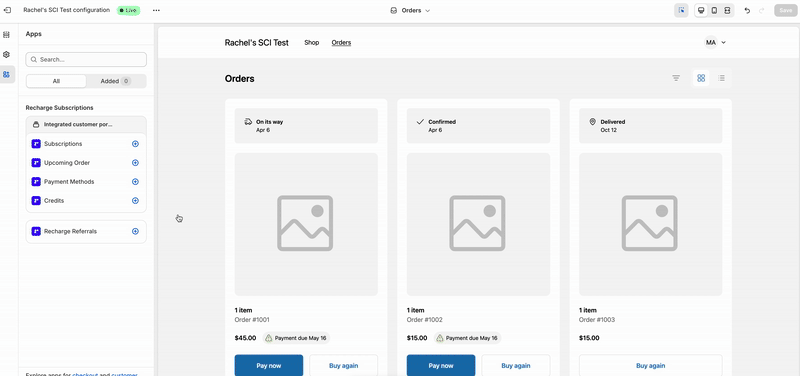Toggle the inspector selection tool

(x=681, y=10)
